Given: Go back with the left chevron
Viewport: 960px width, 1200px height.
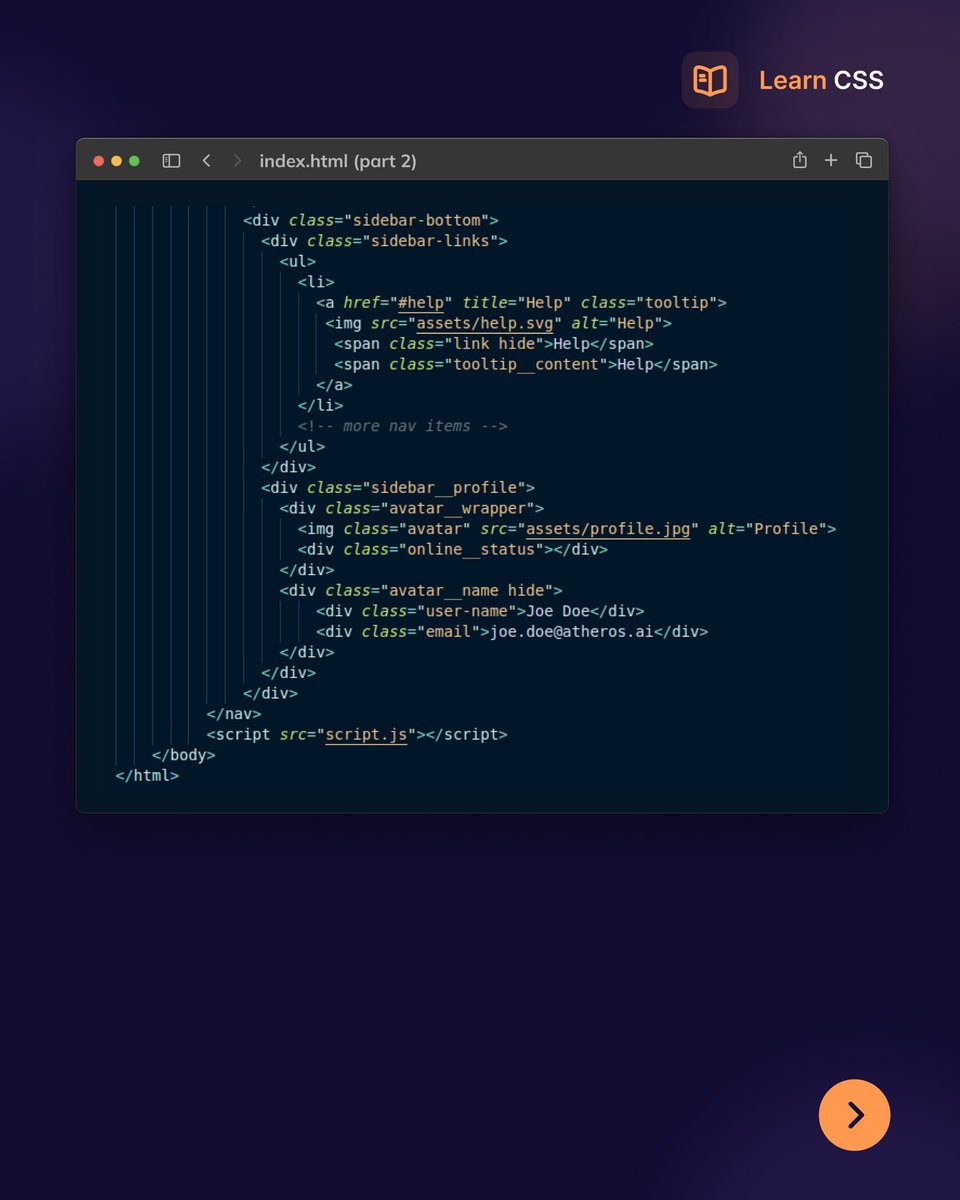Looking at the screenshot, I should pos(206,160).
